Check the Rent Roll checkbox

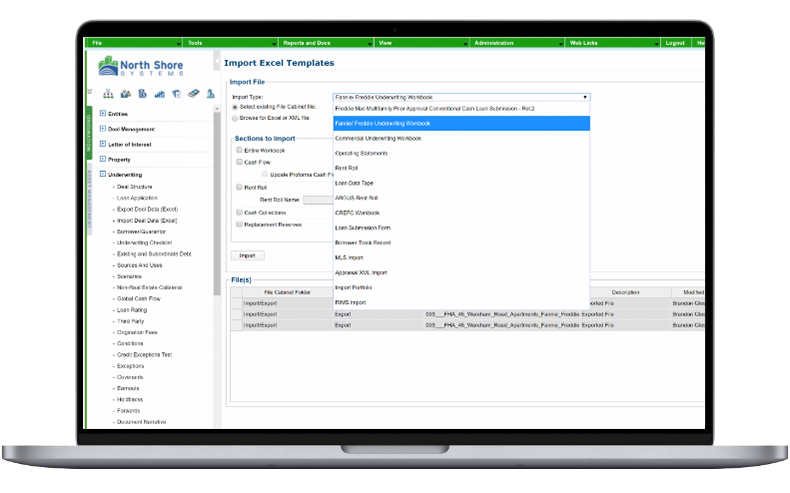pos(240,187)
